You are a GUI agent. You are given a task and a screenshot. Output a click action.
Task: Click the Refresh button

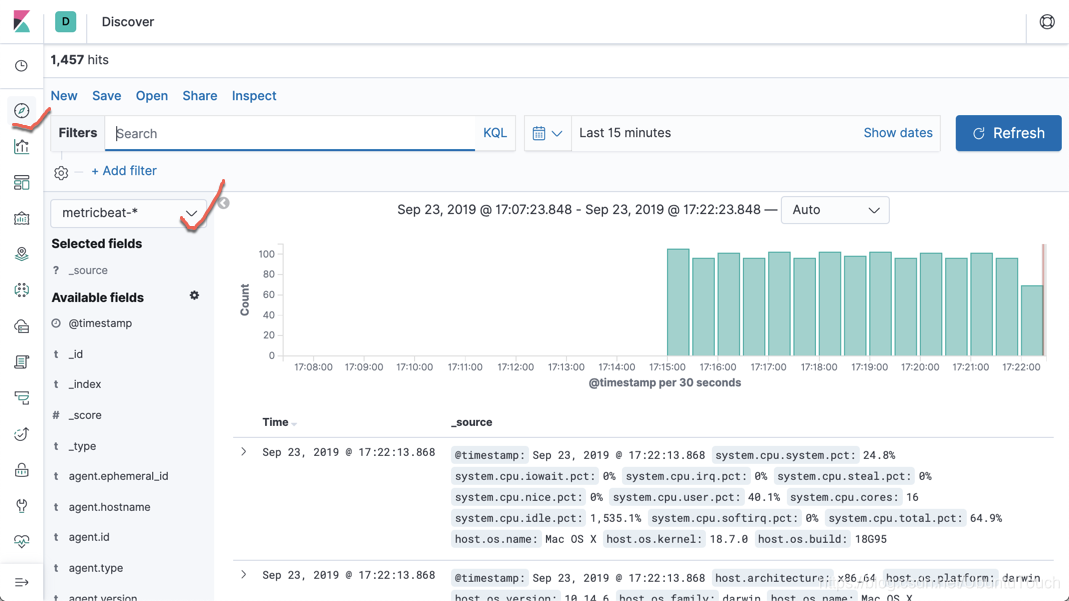1008,133
